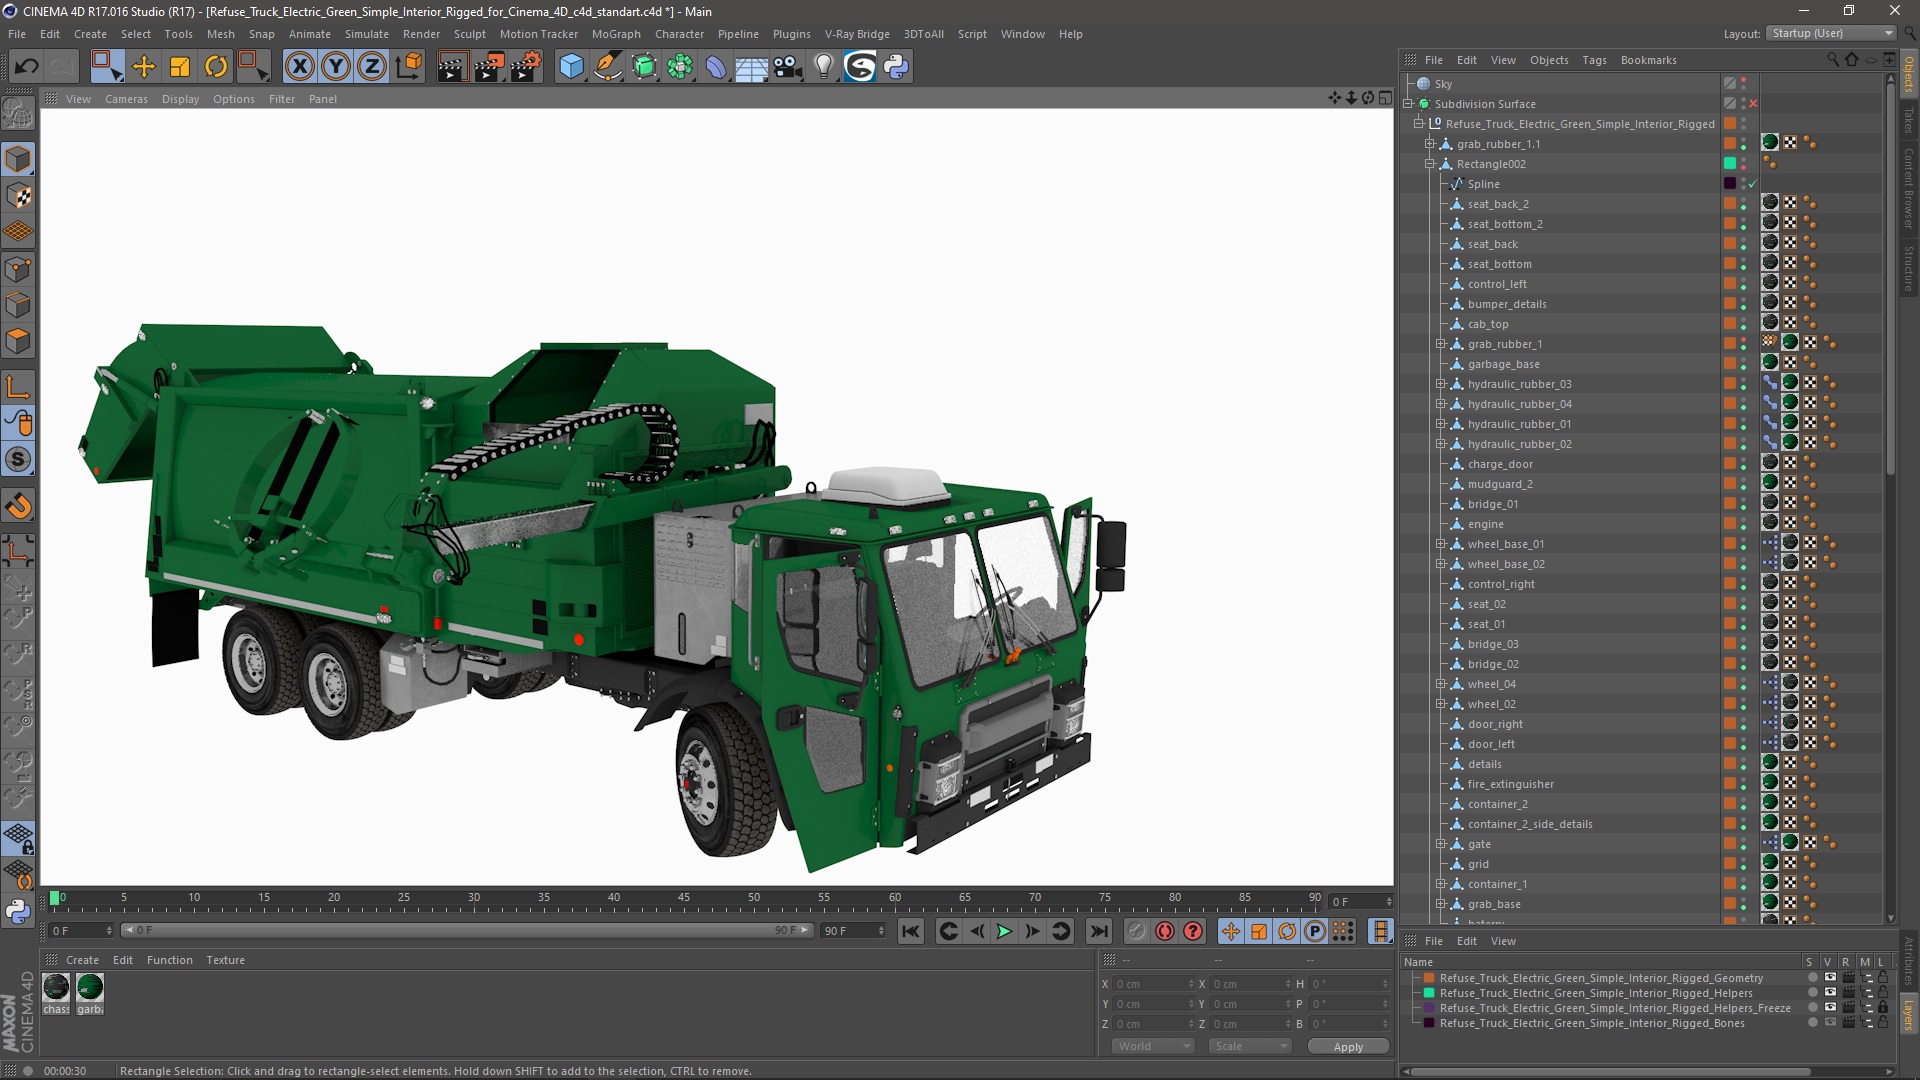The width and height of the screenshot is (1920, 1080).
Task: Open Layer manager View menu
Action: [x=1503, y=941]
